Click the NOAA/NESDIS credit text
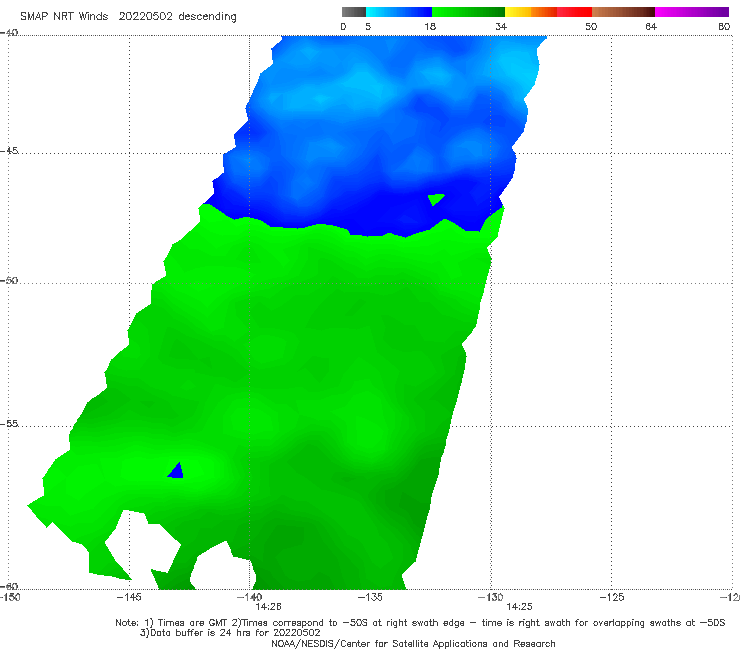Viewport: 740px width, 650px height. coord(413,644)
